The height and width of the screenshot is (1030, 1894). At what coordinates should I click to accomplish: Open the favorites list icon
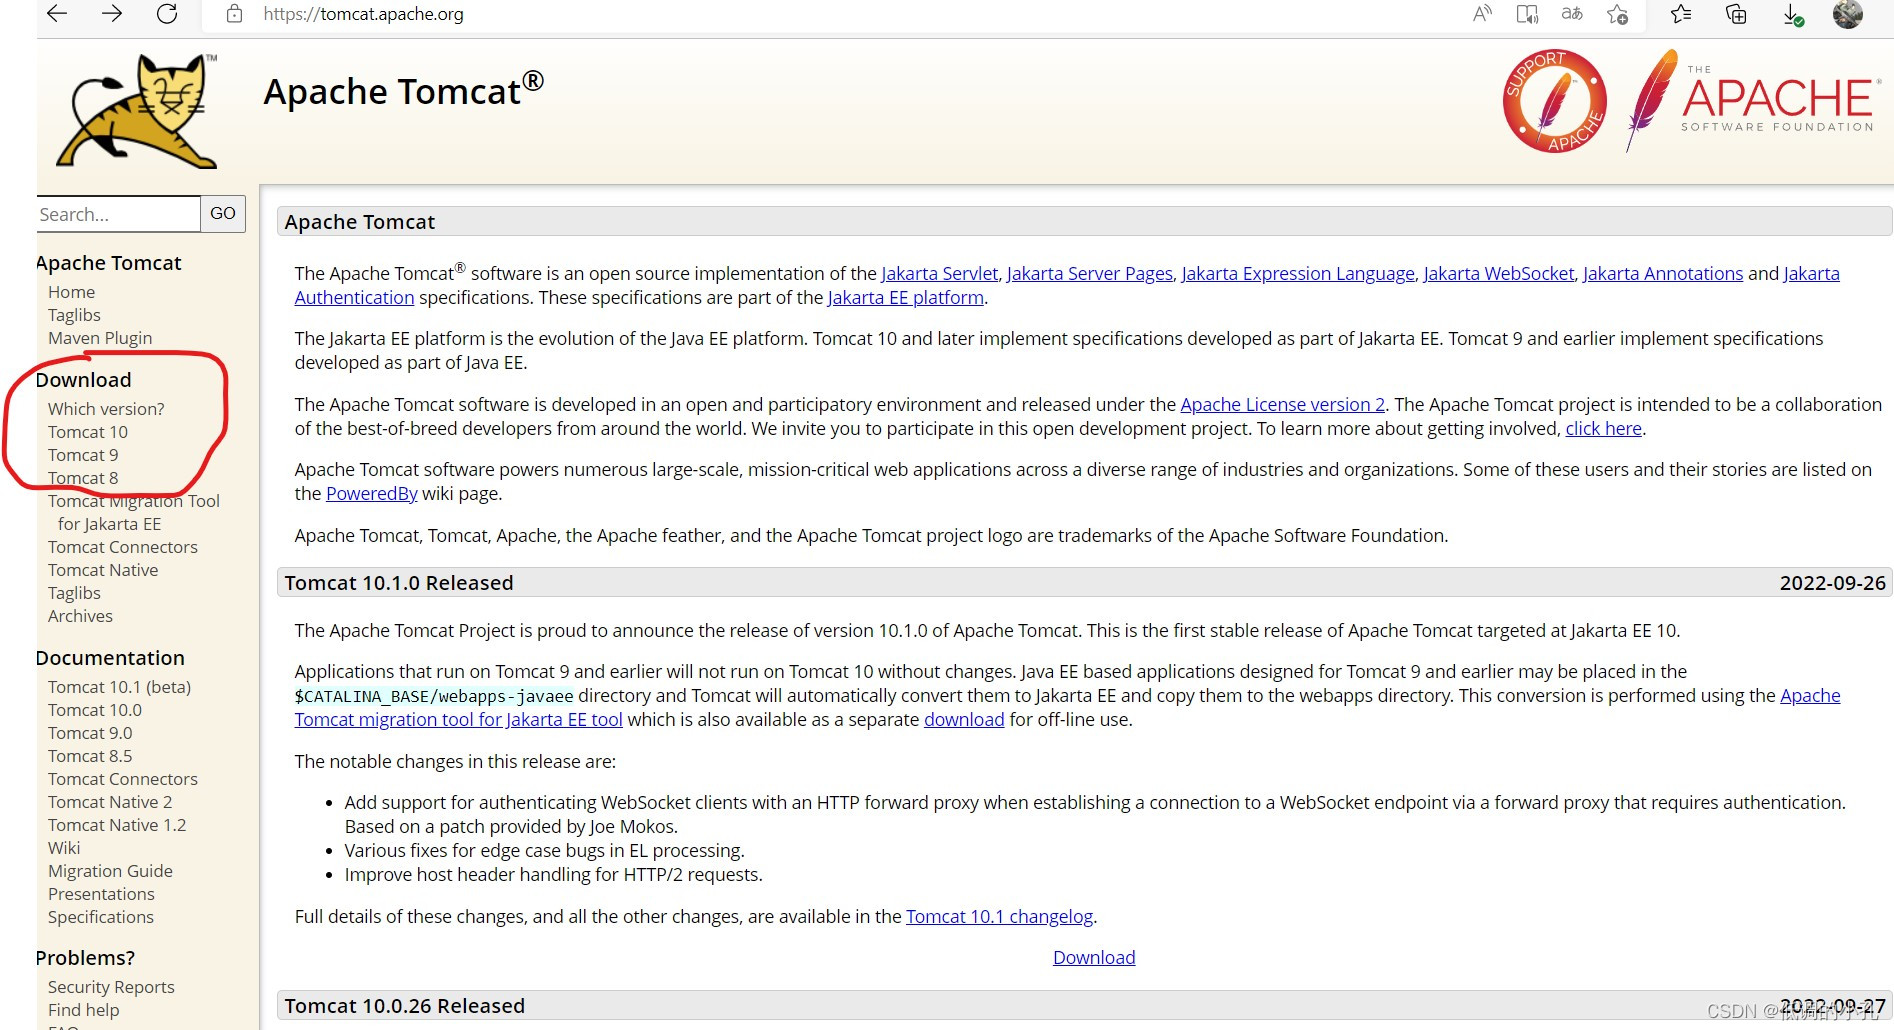1681,14
